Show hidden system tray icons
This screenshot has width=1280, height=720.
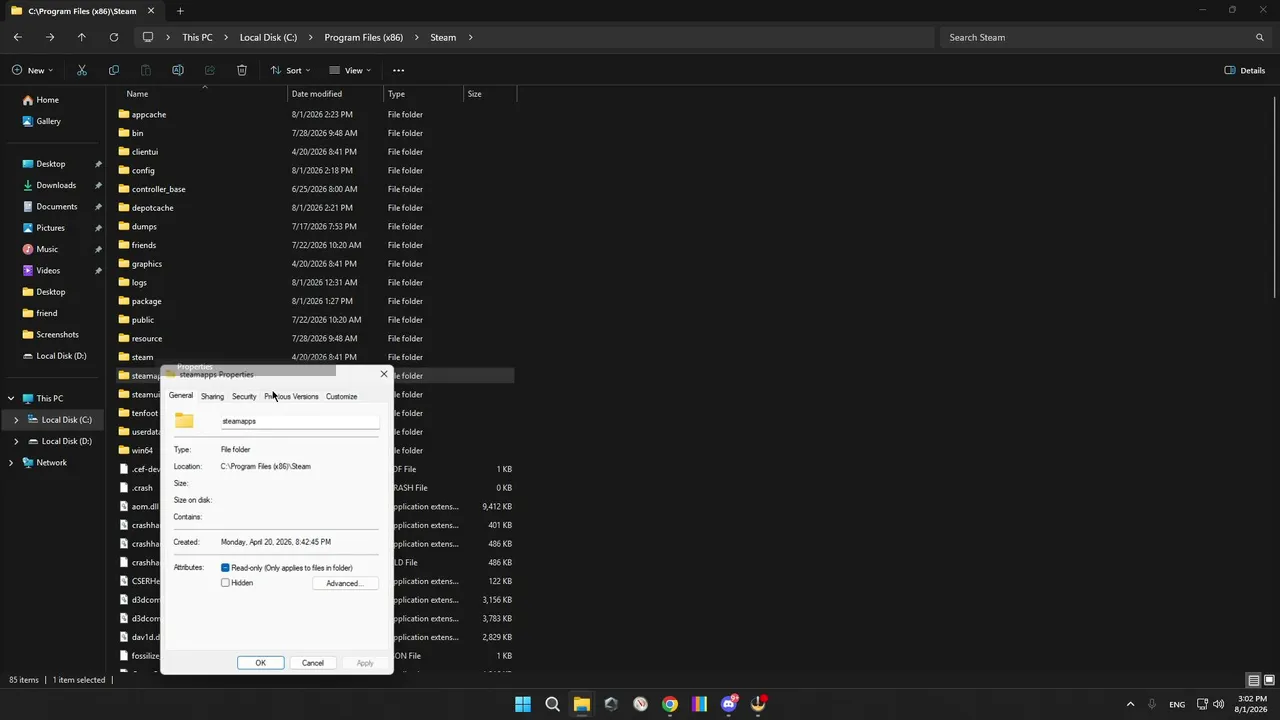tap(1130, 704)
